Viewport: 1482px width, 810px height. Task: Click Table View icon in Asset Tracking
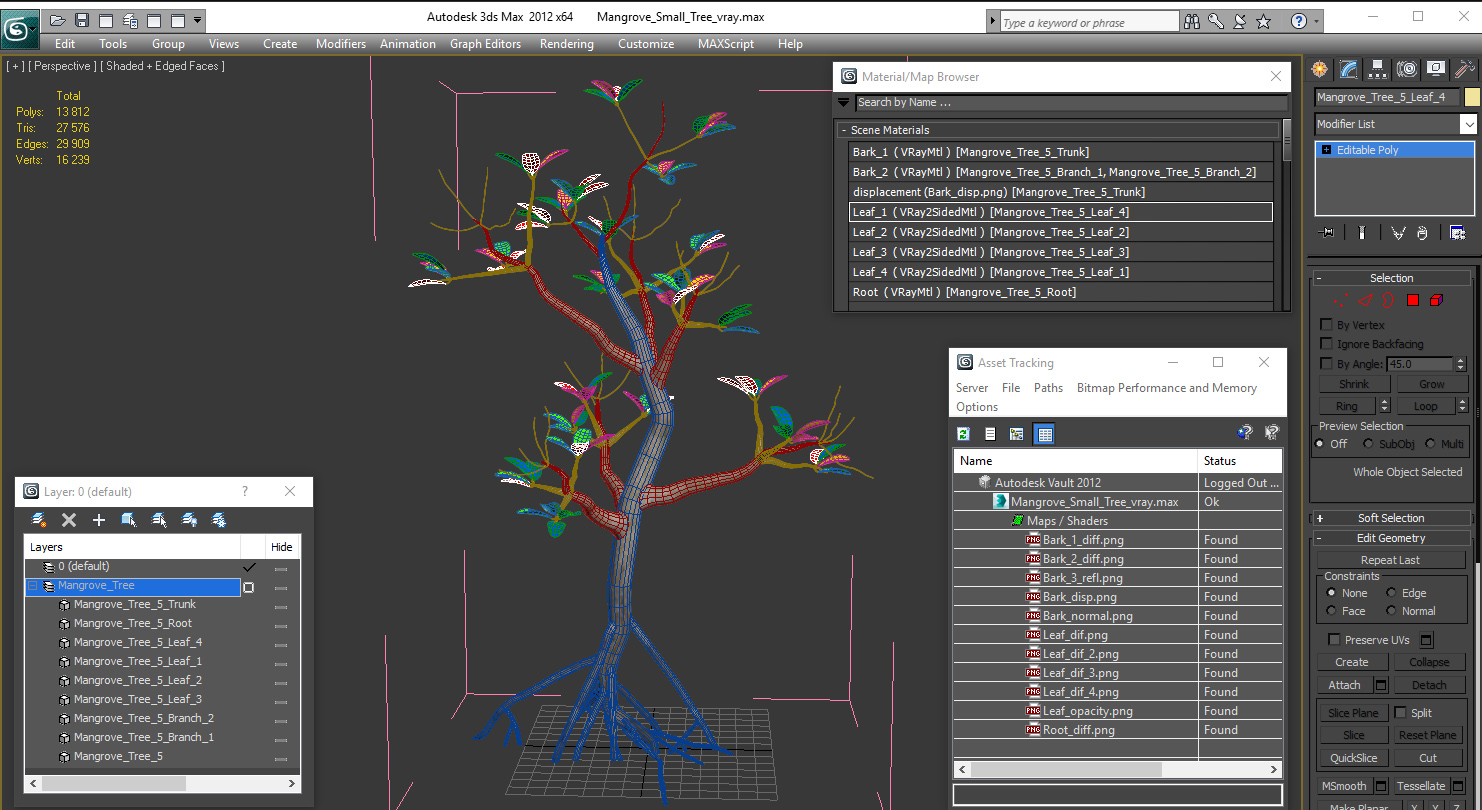point(1045,434)
